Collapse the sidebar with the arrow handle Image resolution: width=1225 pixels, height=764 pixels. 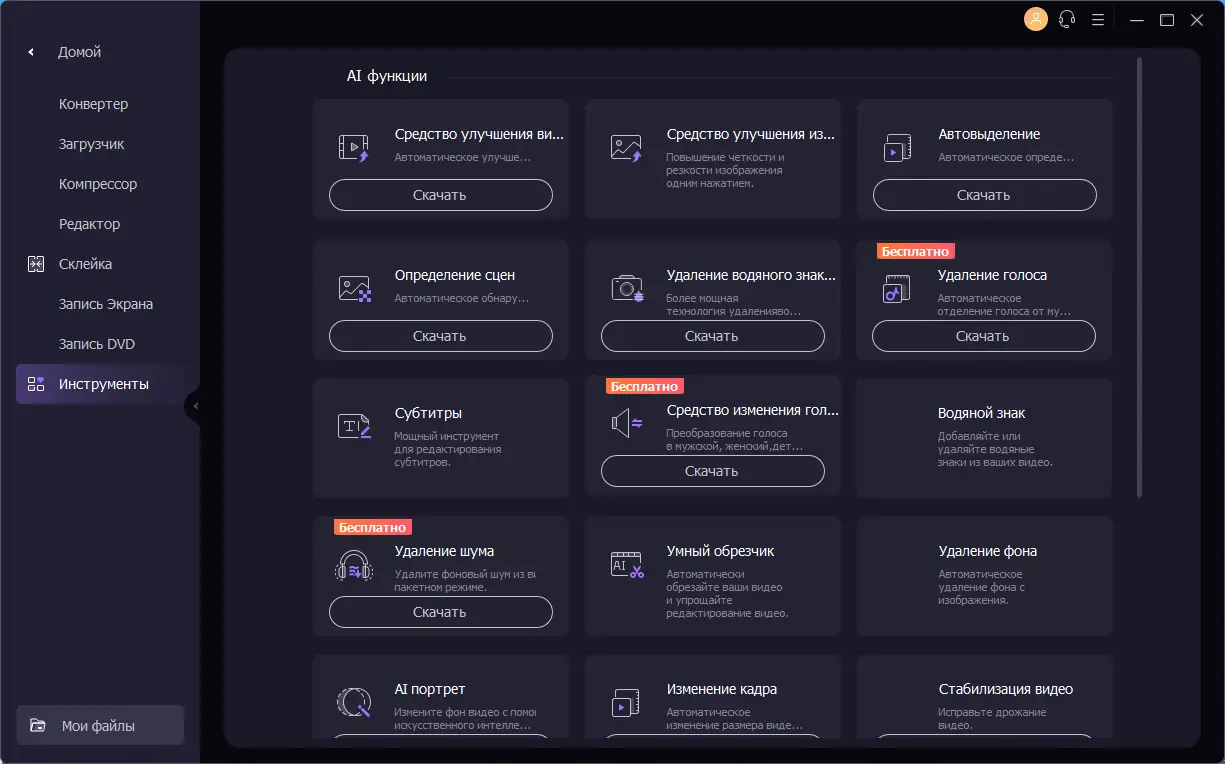(195, 406)
